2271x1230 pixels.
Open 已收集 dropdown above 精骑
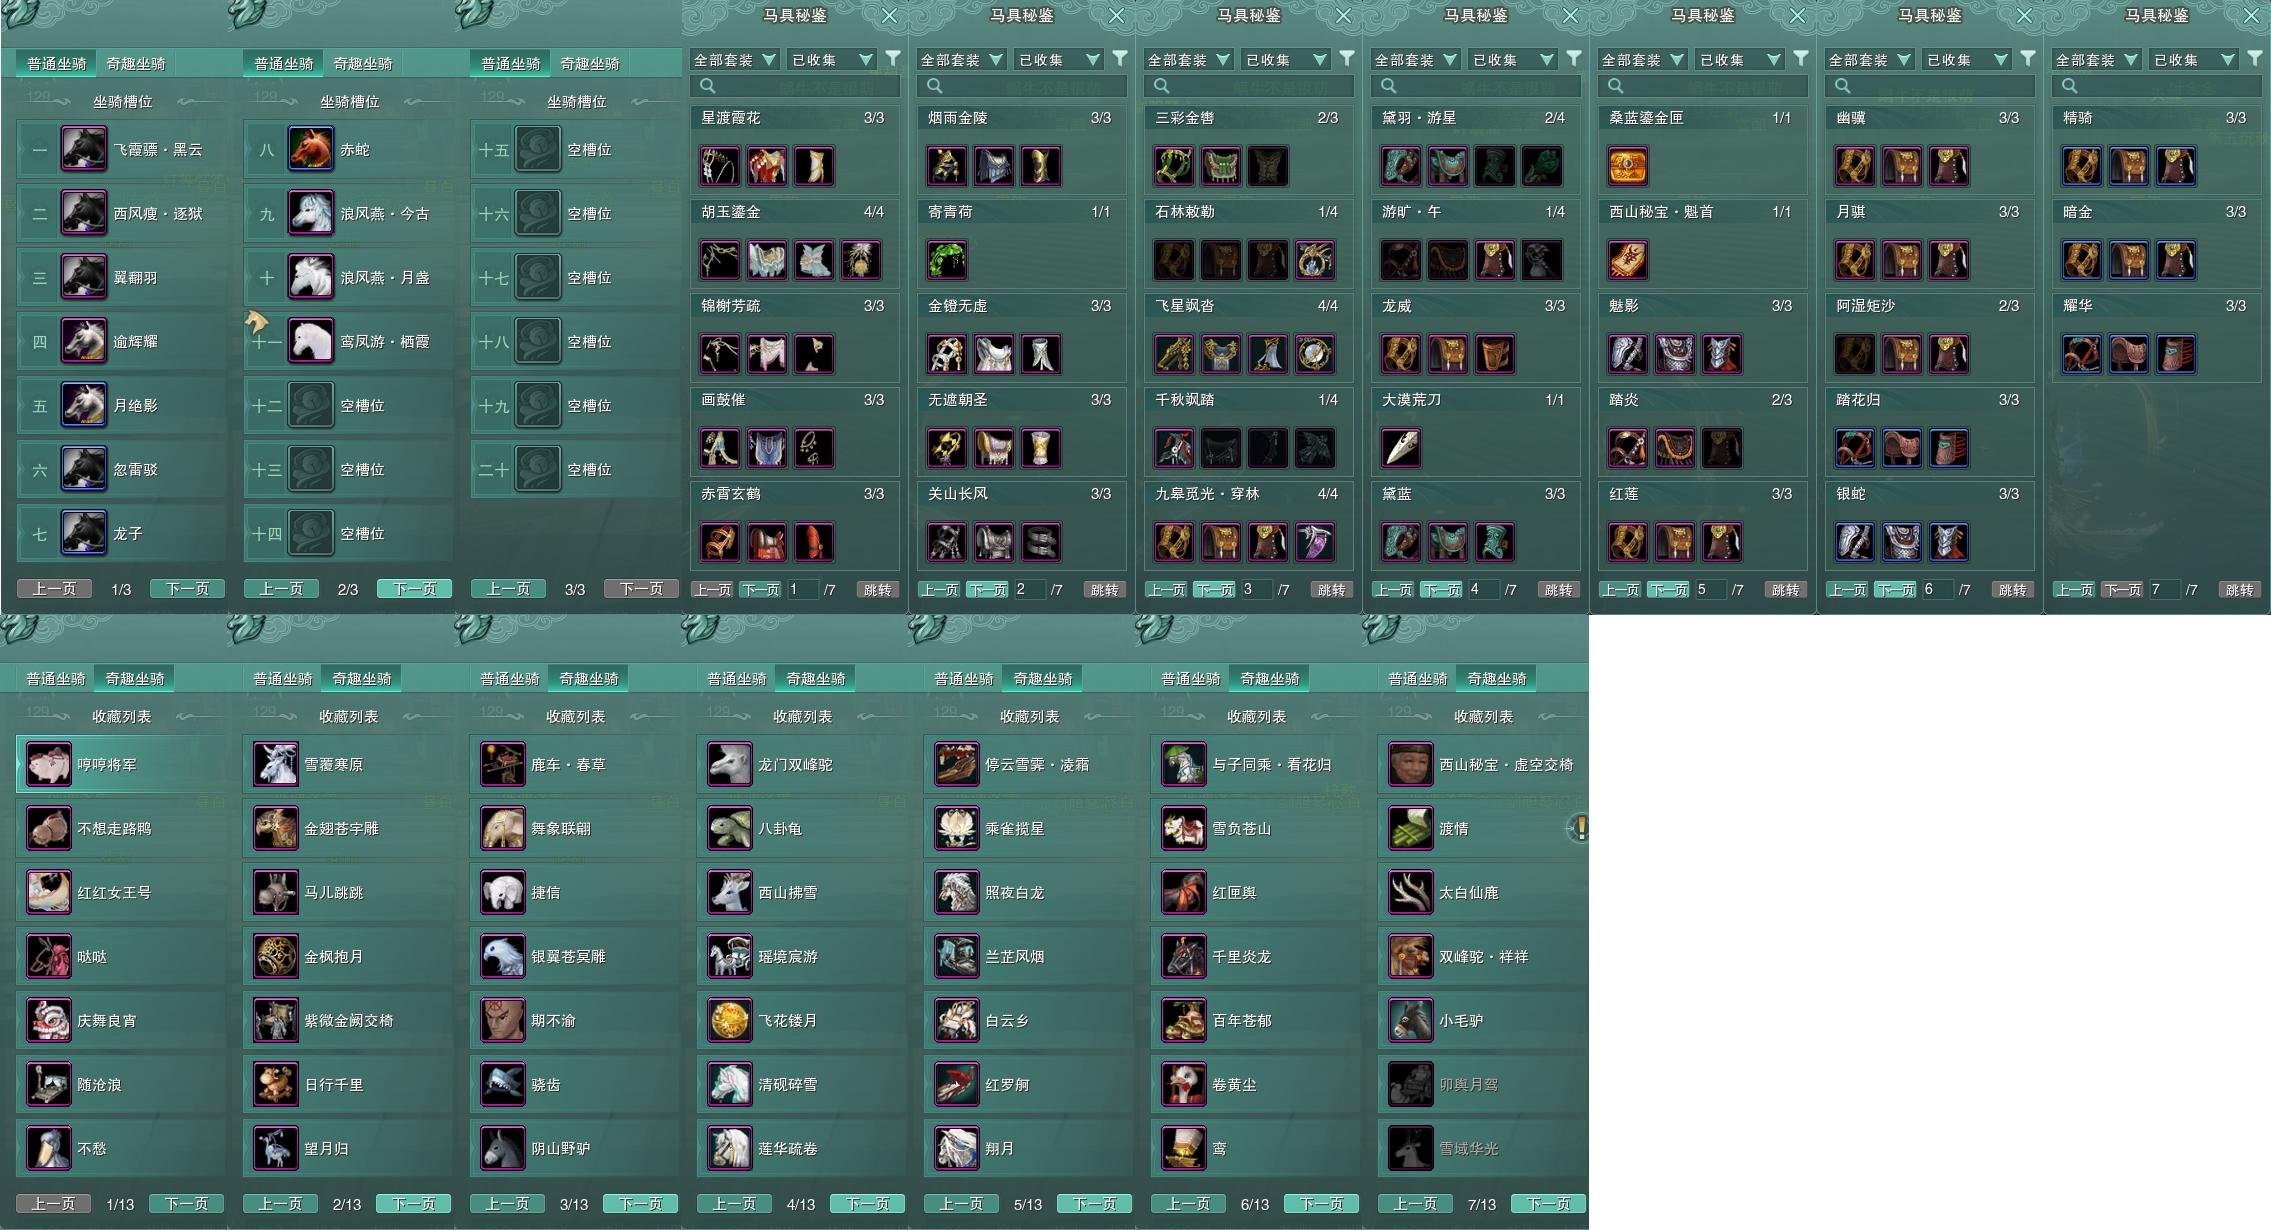click(2192, 60)
